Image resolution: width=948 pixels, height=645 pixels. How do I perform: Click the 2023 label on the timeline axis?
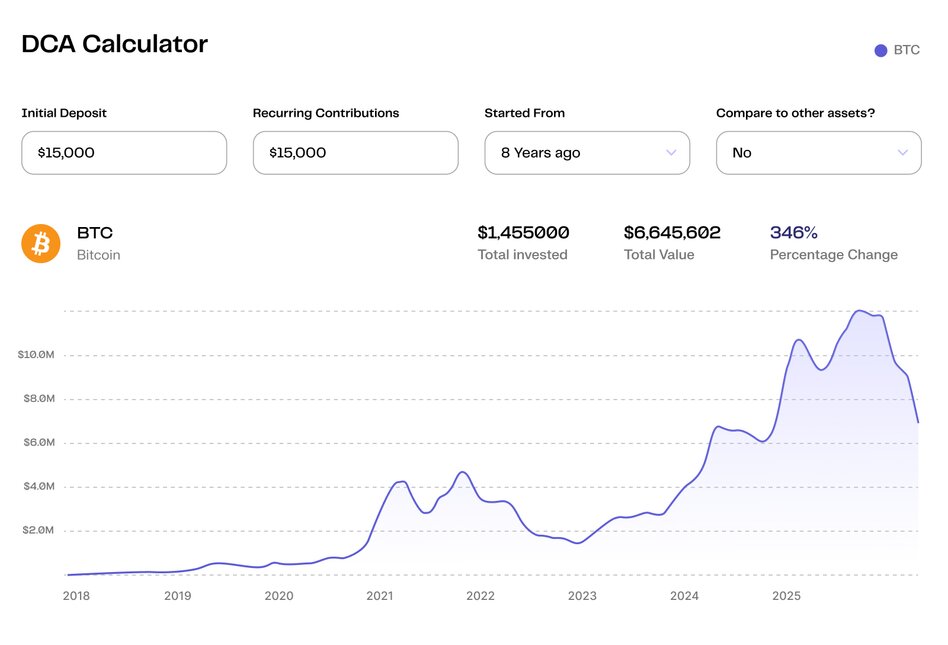tap(582, 596)
